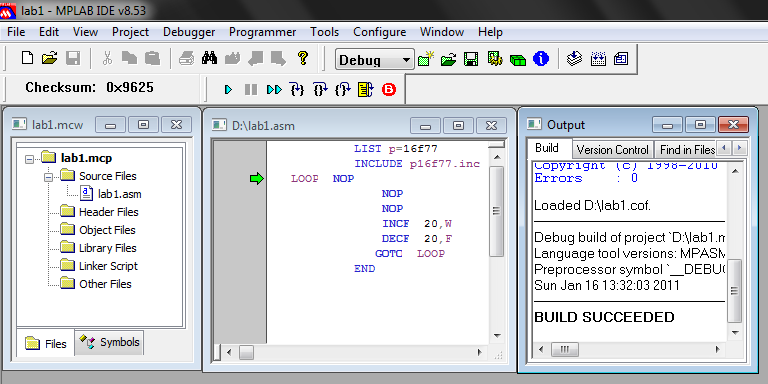Click the editor horizontal scrollbar thumb
Screen dimensions: 768x384
point(246,353)
